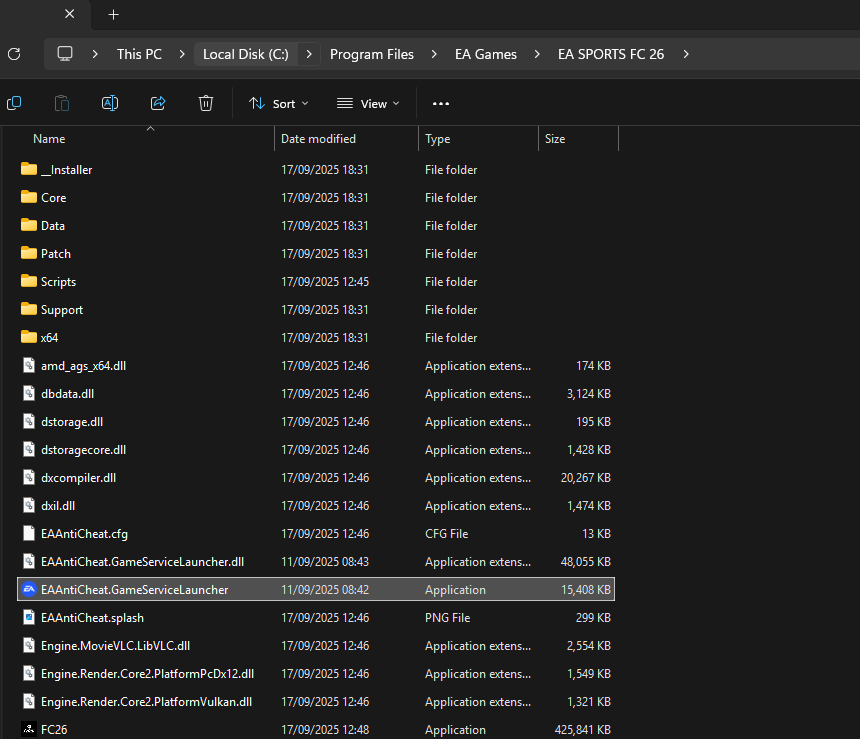Navigate to EA Games breadcrumb
Viewport: 860px width, 739px height.
click(x=486, y=54)
